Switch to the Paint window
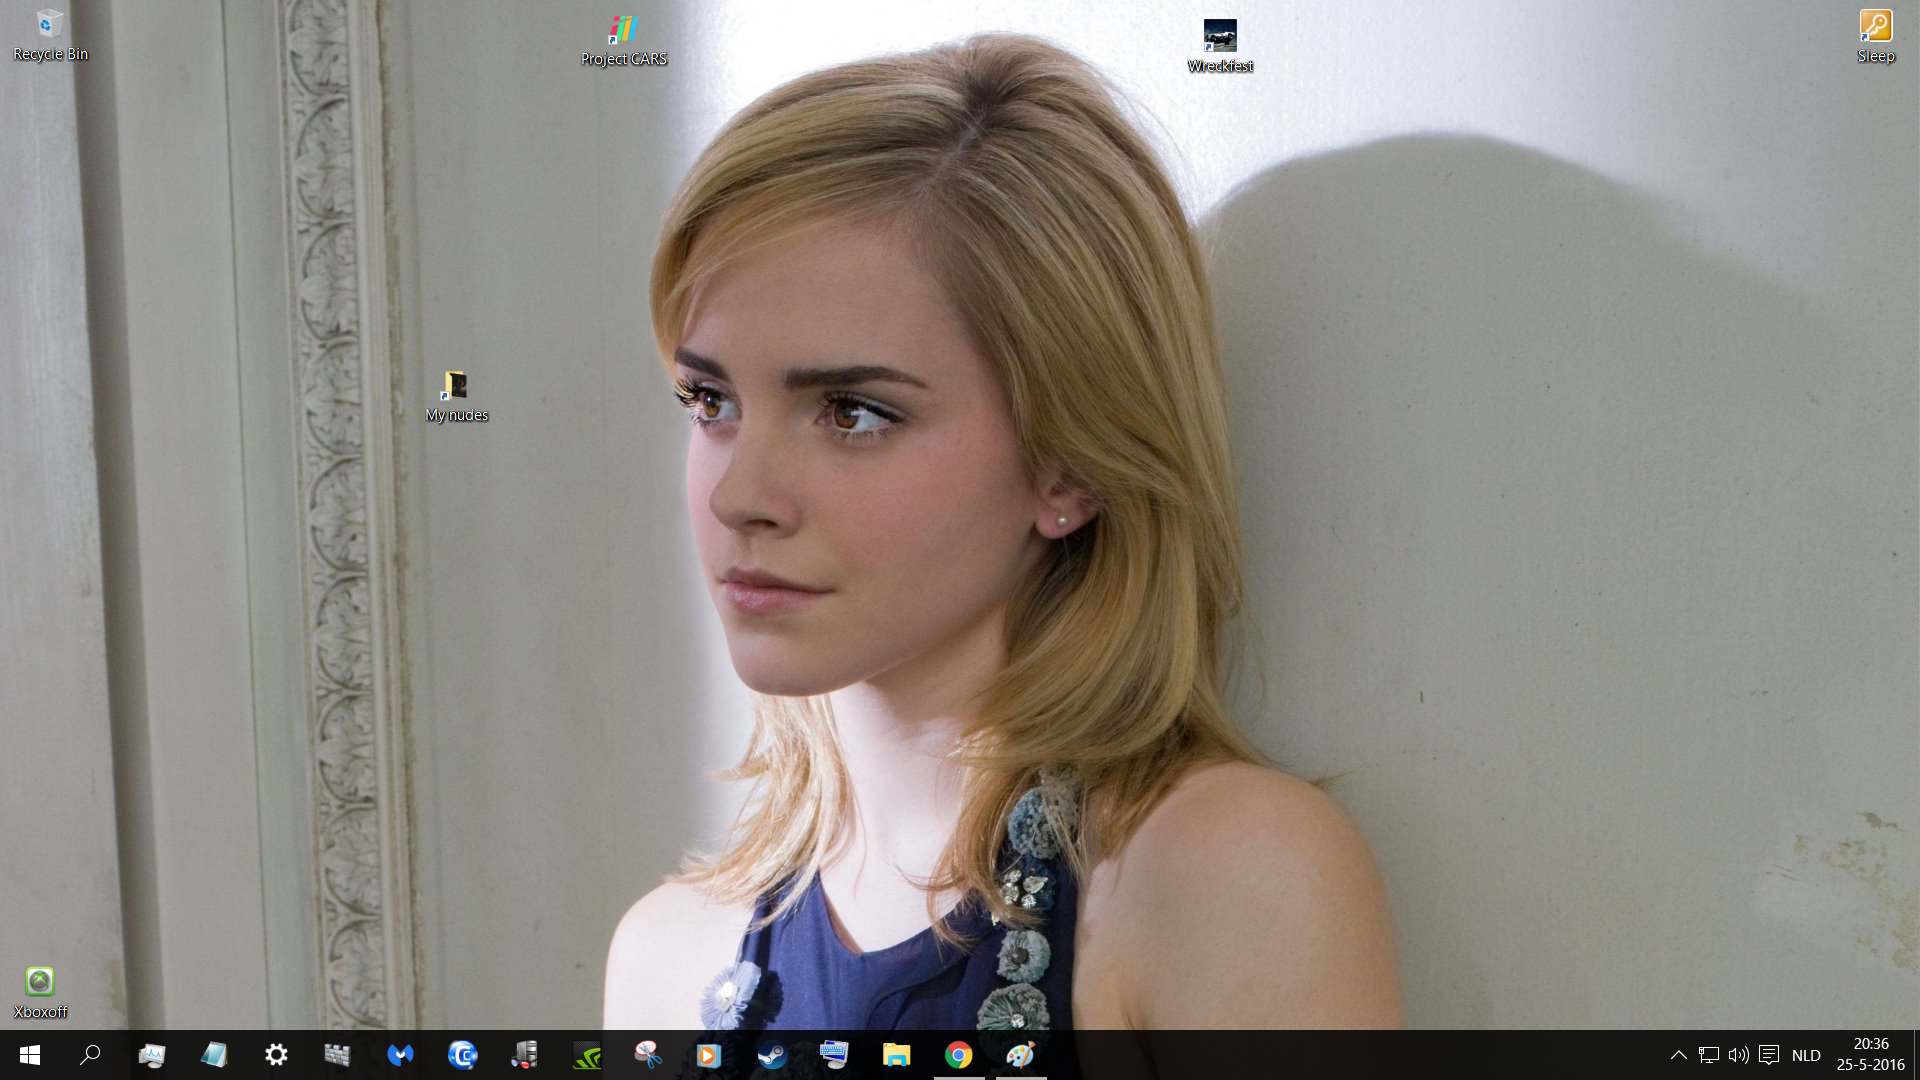This screenshot has height=1080, width=1920. (x=1020, y=1055)
